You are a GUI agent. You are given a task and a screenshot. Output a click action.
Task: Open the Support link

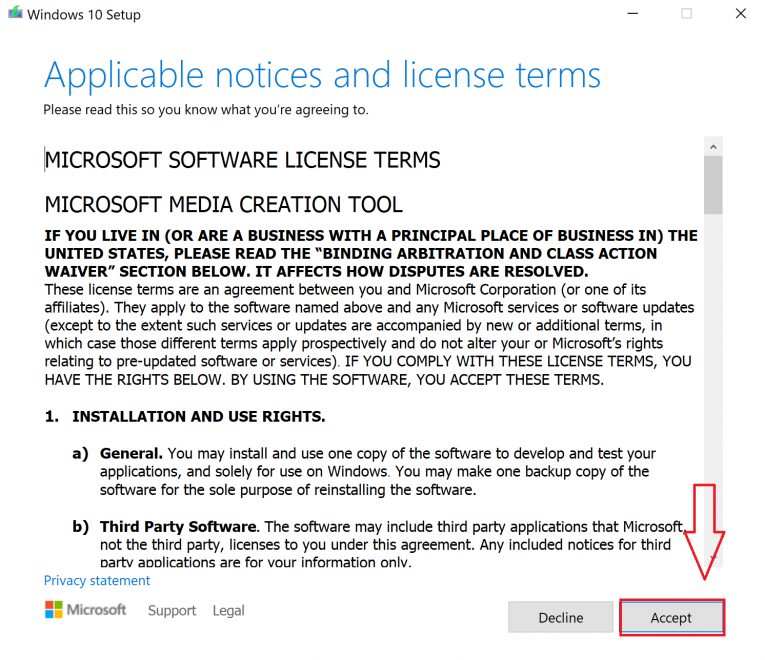(172, 610)
